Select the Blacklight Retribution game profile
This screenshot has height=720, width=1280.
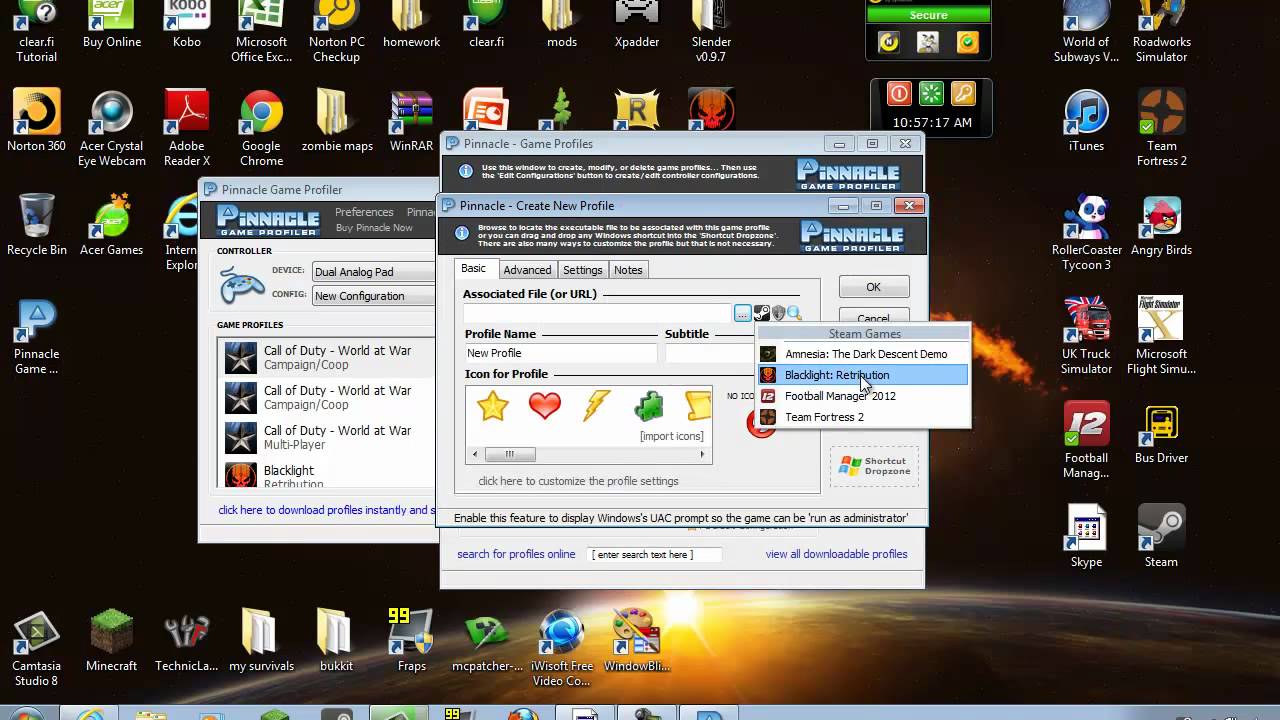point(327,474)
